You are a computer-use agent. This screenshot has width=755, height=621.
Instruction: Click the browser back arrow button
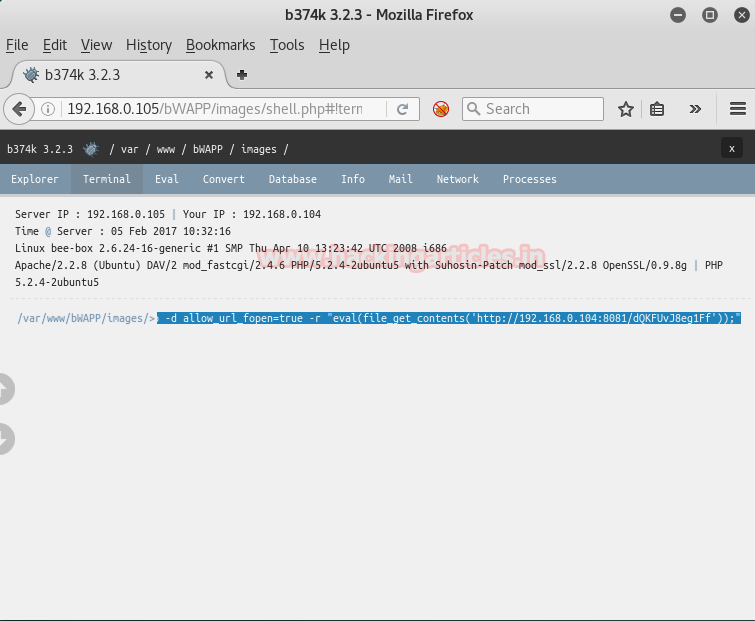click(x=19, y=109)
